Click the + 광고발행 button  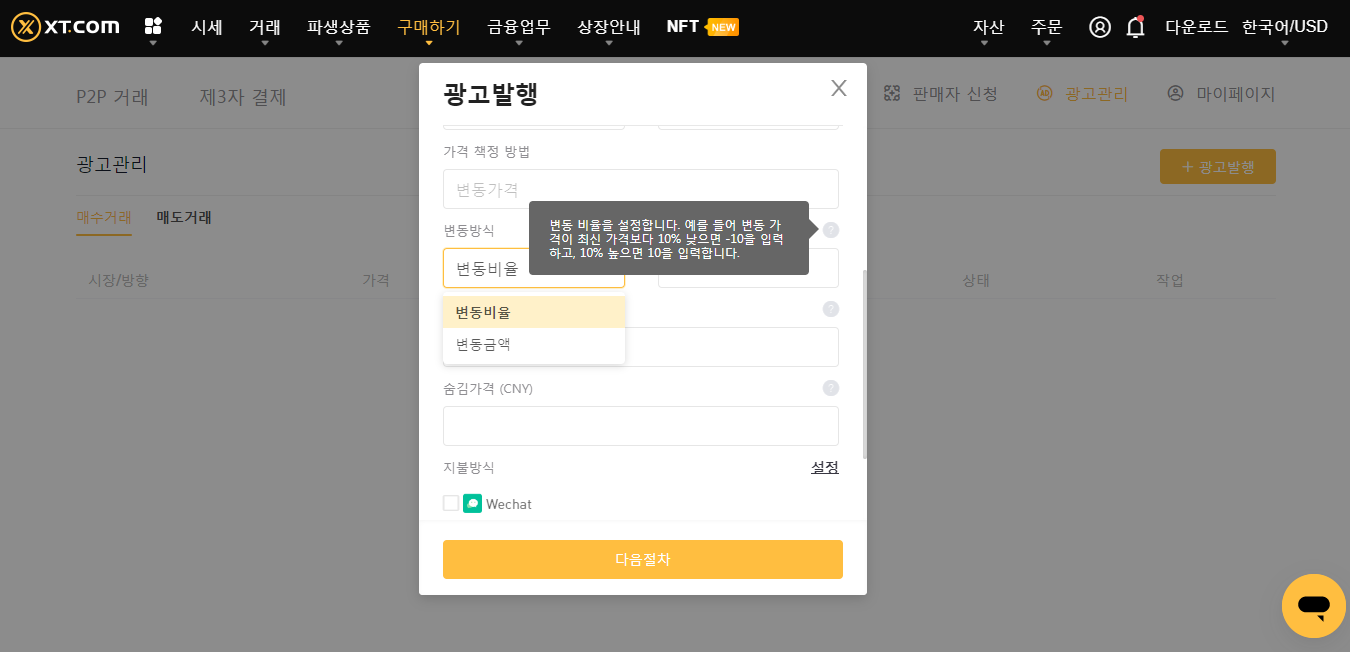click(1218, 167)
